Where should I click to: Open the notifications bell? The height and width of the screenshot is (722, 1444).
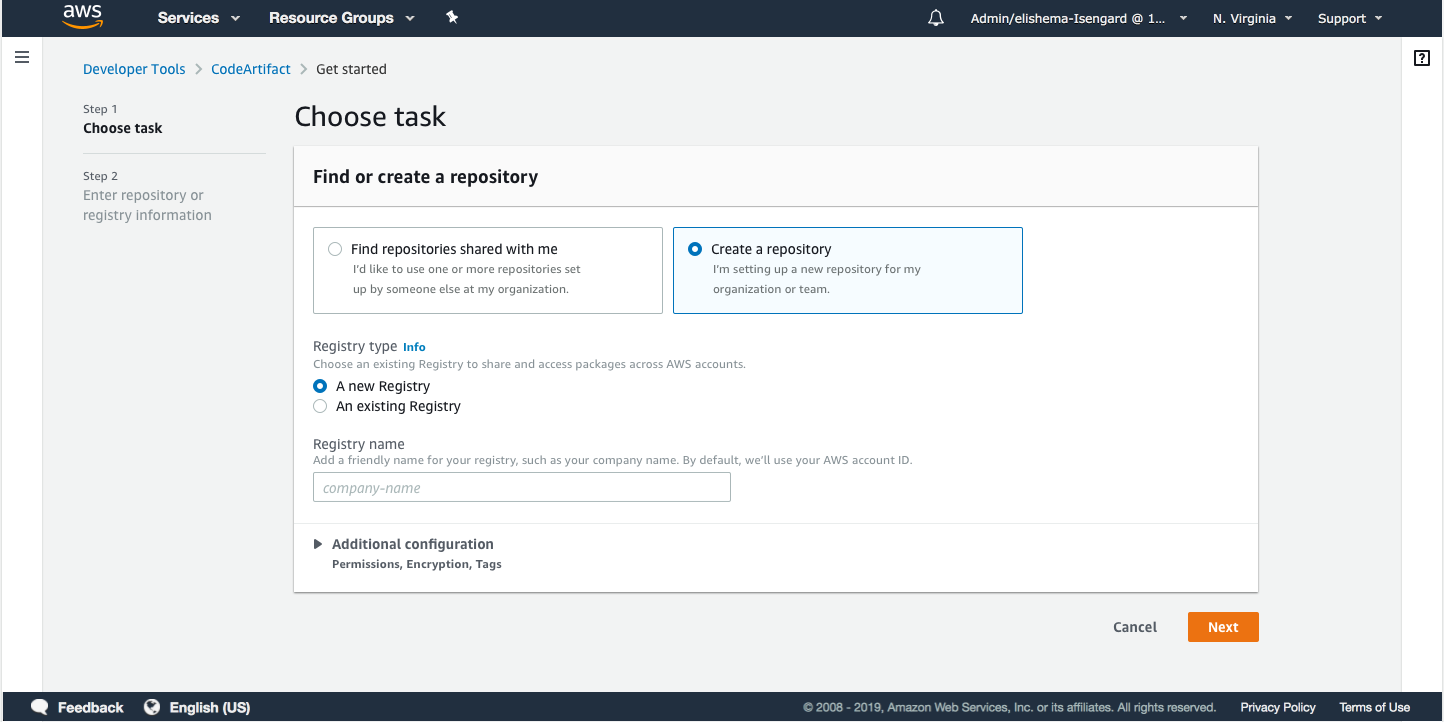pyautogui.click(x=936, y=18)
